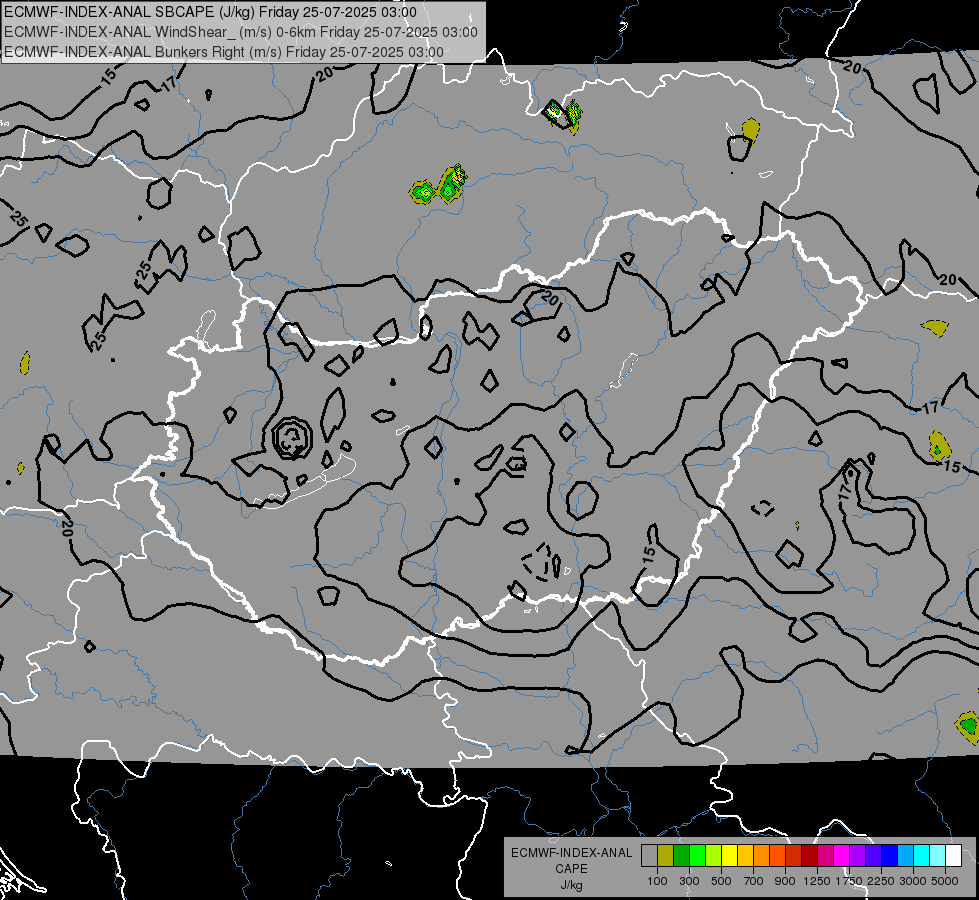Select the dark red legend swatch
The image size is (979, 900).
pyautogui.click(x=810, y=856)
